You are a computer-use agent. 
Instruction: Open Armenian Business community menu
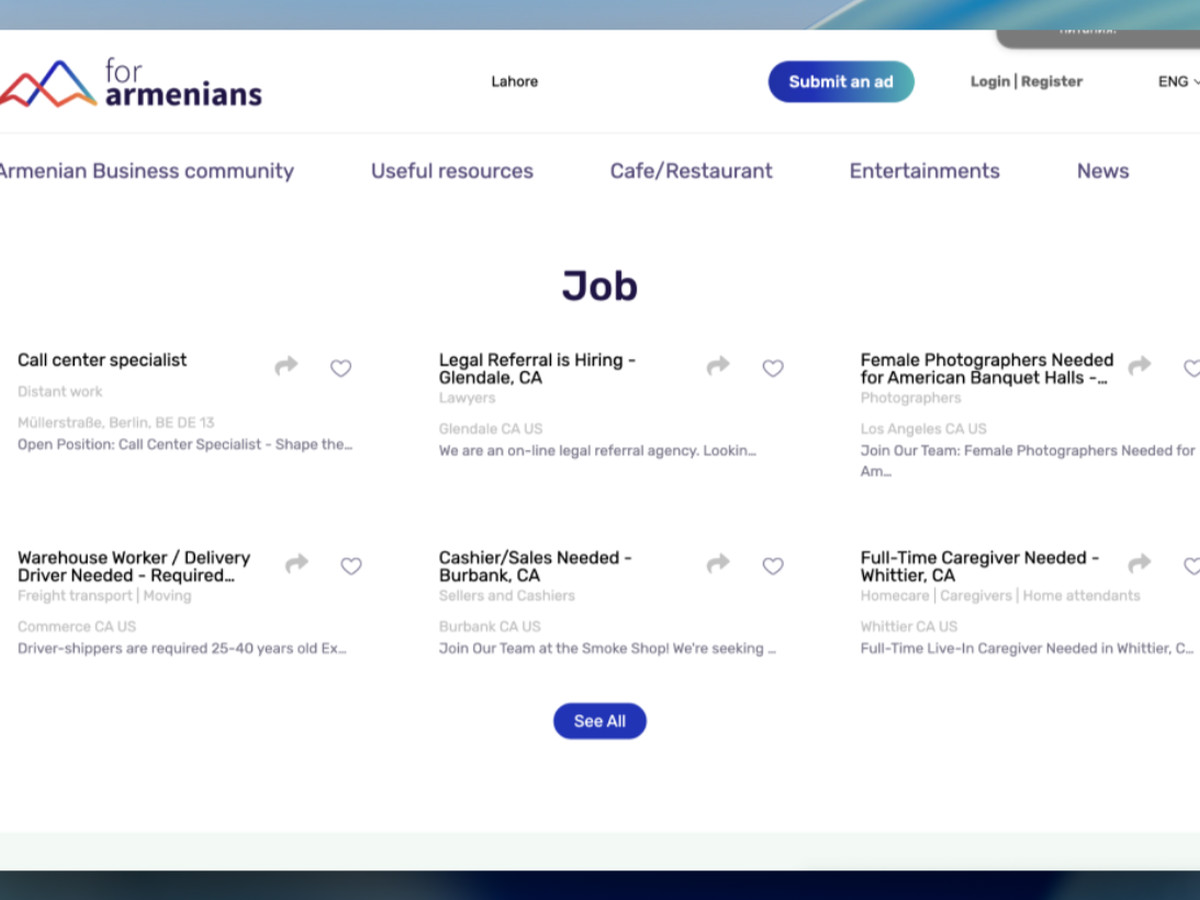(x=146, y=171)
